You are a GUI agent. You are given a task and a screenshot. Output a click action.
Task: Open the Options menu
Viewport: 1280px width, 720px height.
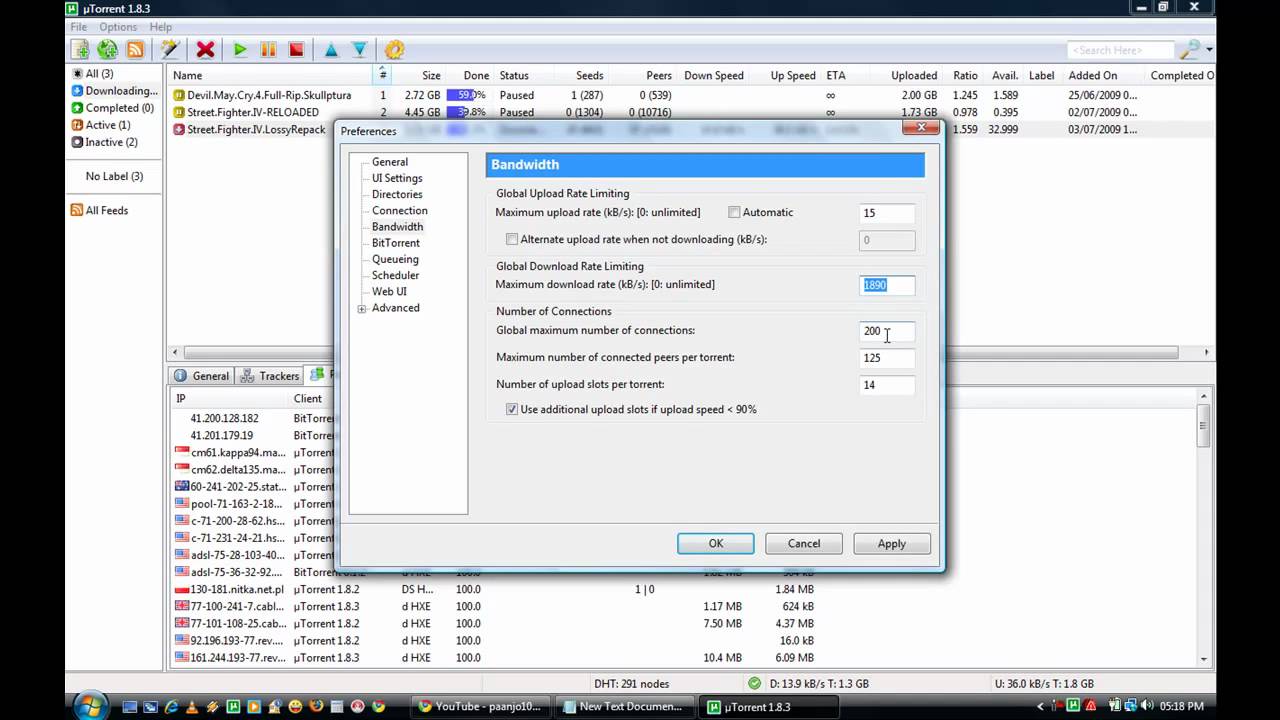point(118,27)
